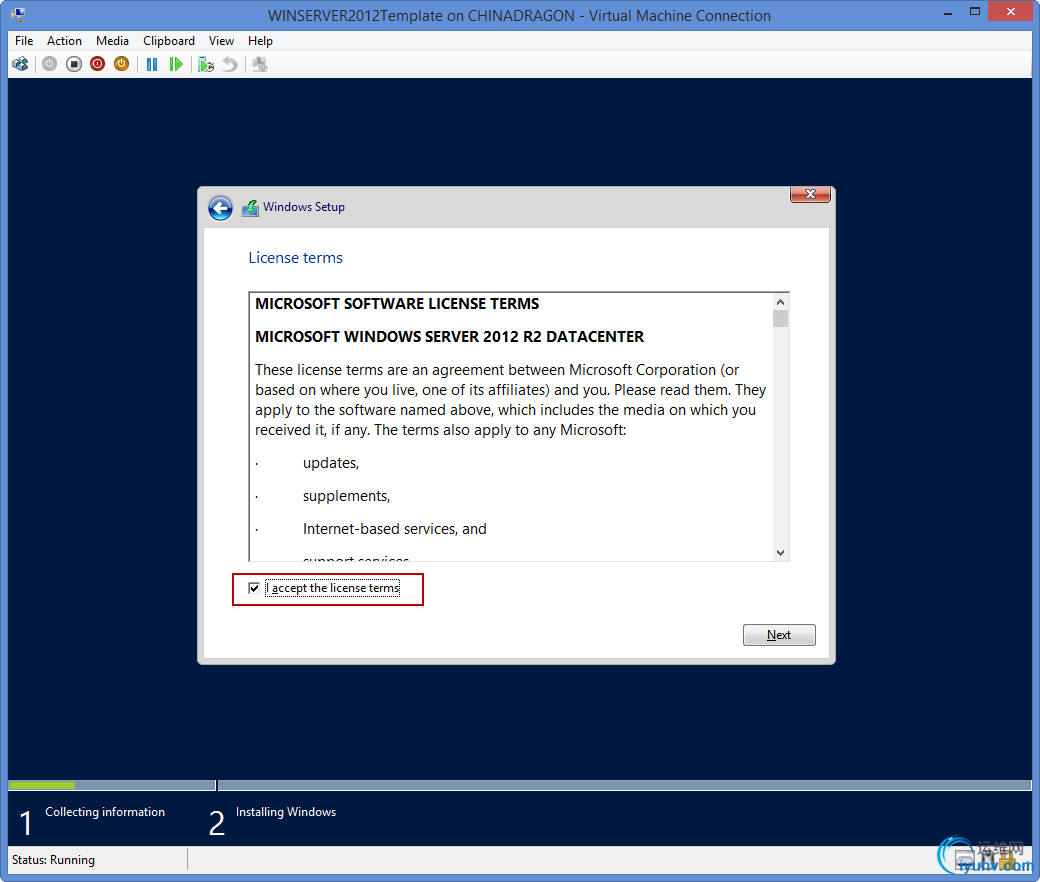Toggle the accept license terms checkbox
The height and width of the screenshot is (882, 1040).
(253, 588)
